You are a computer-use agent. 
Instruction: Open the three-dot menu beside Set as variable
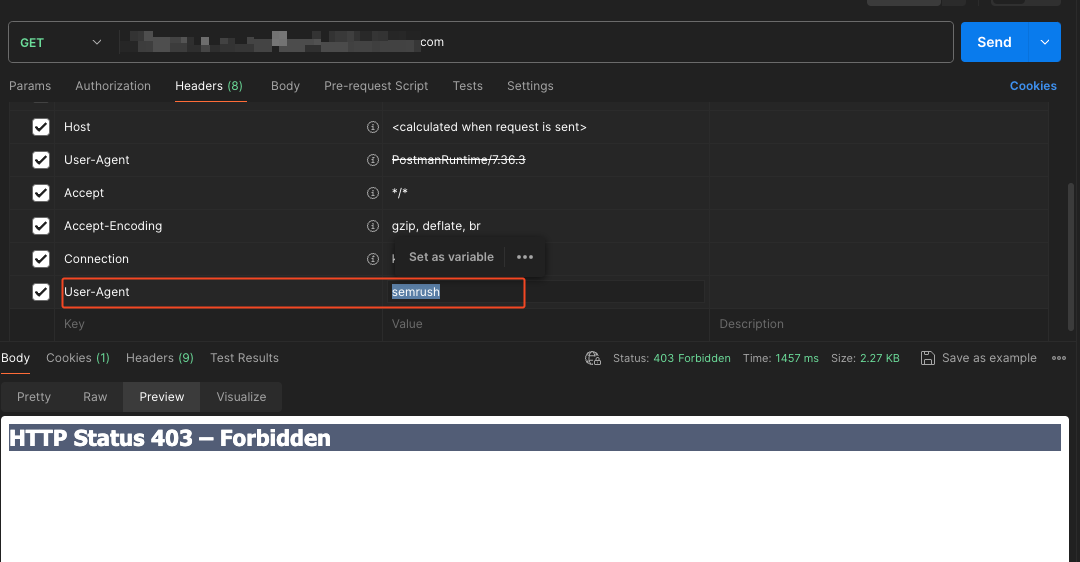click(x=525, y=257)
